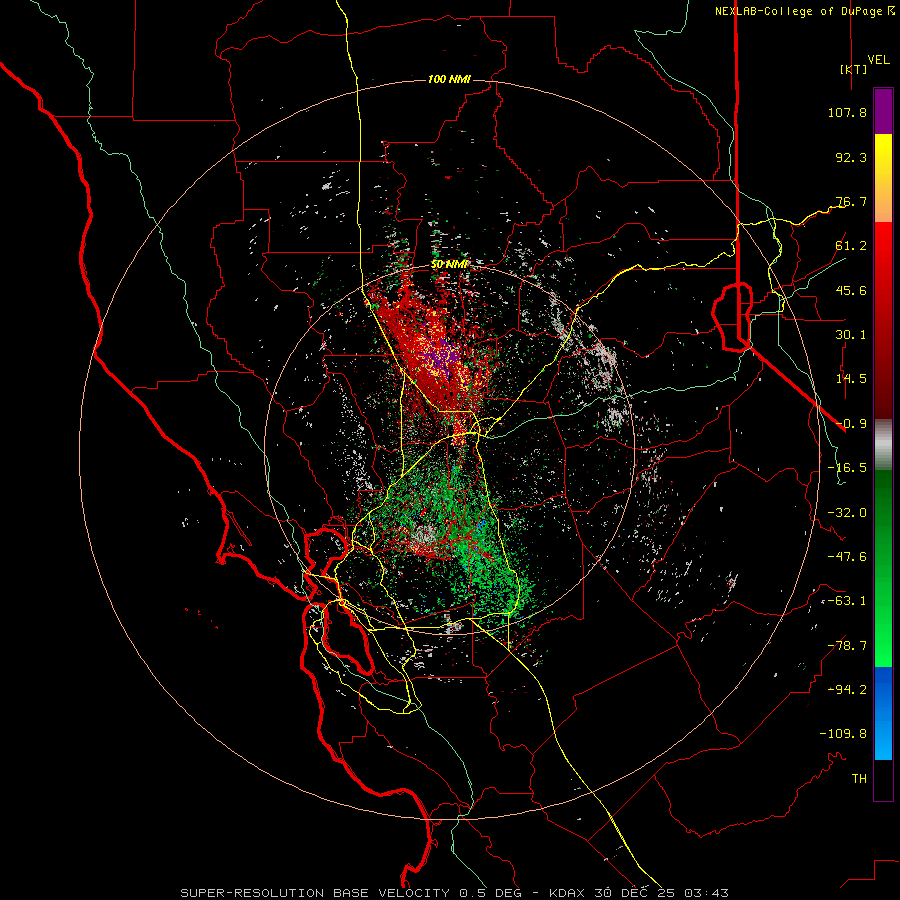Select the -47.6 legend value
The image size is (900, 900).
847,557
